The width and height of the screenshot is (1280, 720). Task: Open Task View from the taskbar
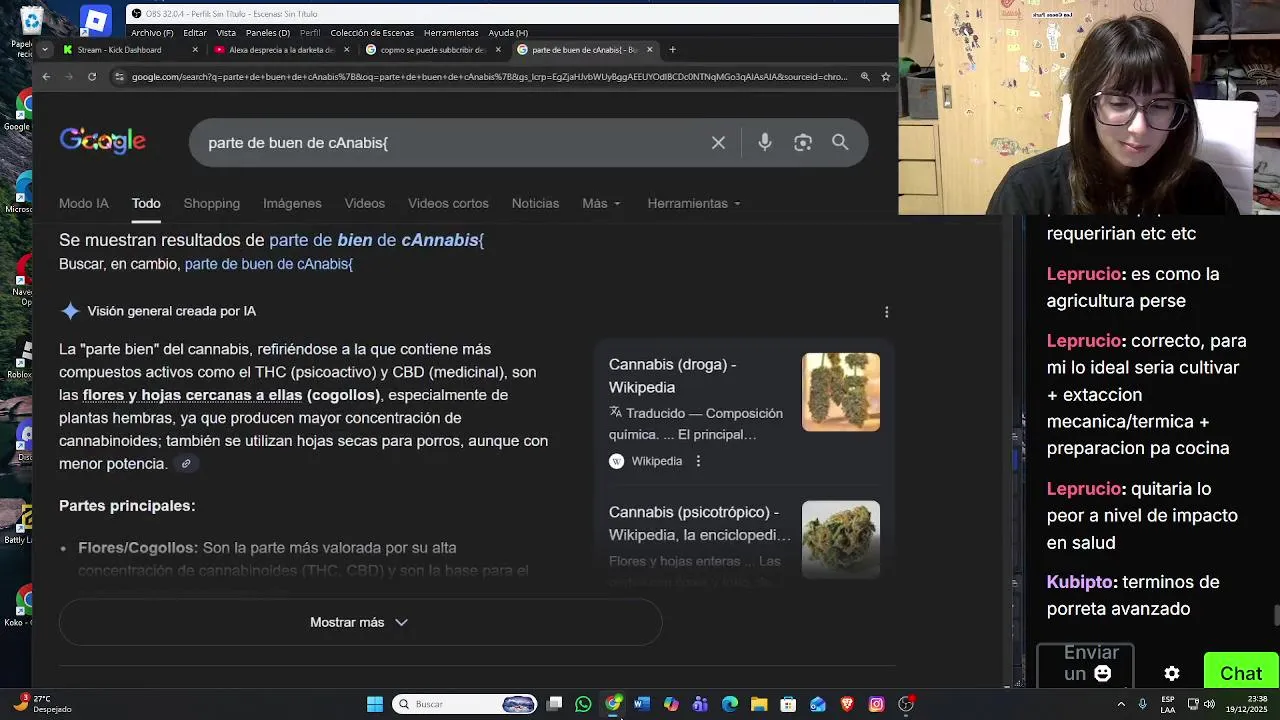click(554, 704)
